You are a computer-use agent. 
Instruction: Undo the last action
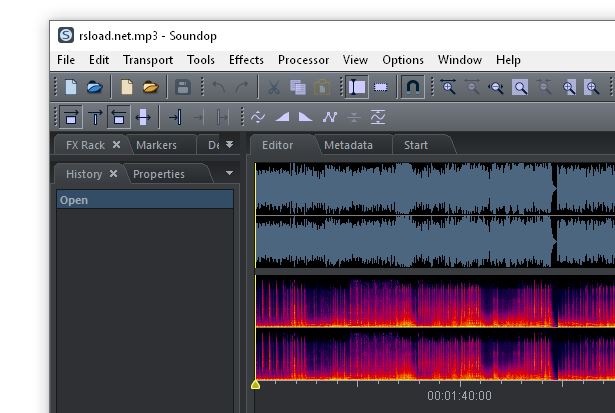coord(218,87)
